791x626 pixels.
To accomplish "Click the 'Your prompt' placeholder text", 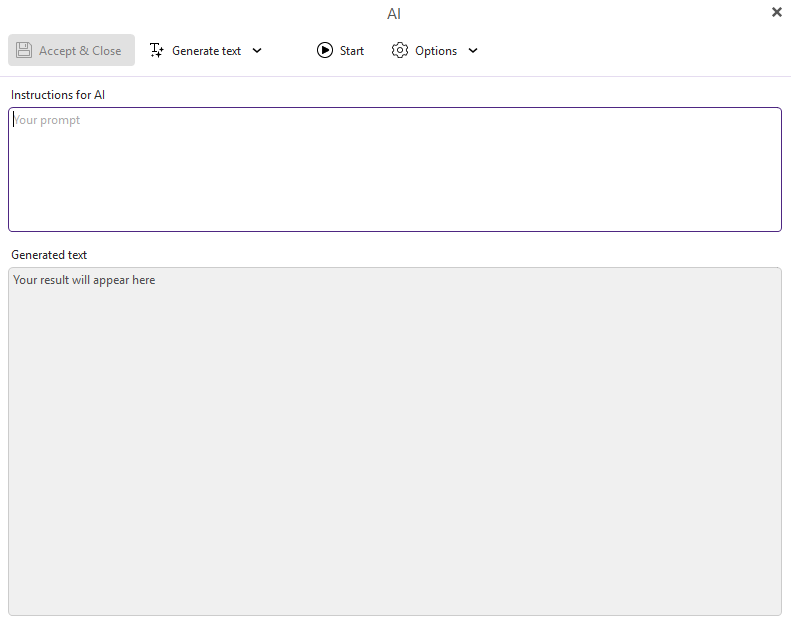I will 47,120.
